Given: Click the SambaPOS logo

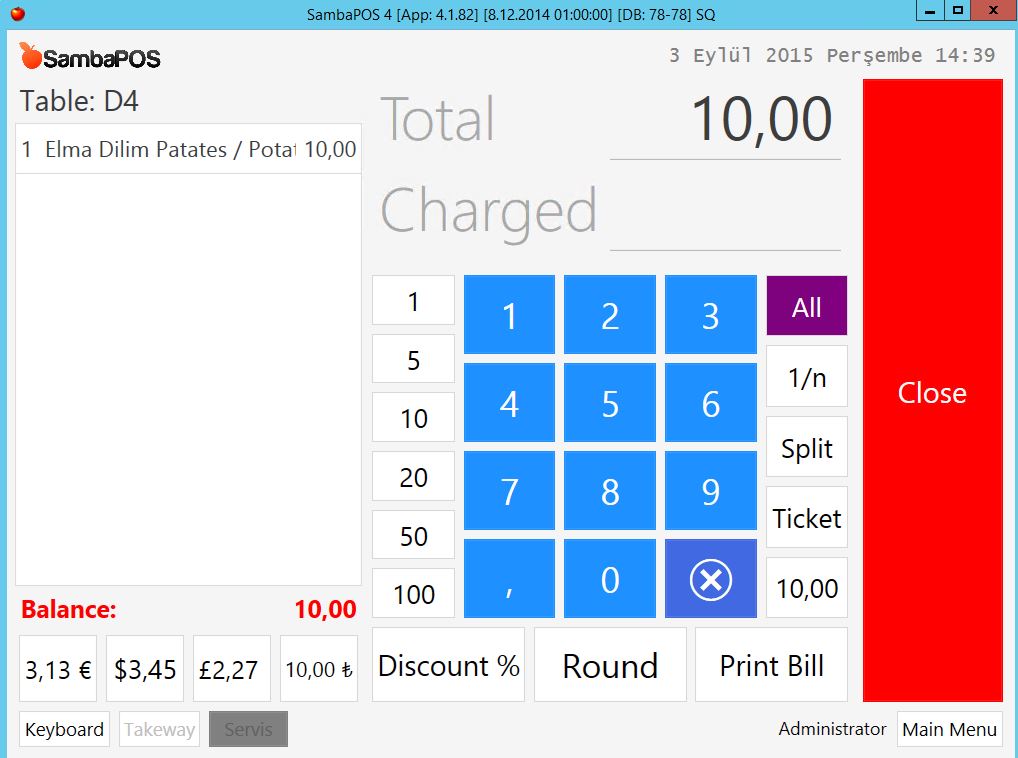Looking at the screenshot, I should click(90, 57).
